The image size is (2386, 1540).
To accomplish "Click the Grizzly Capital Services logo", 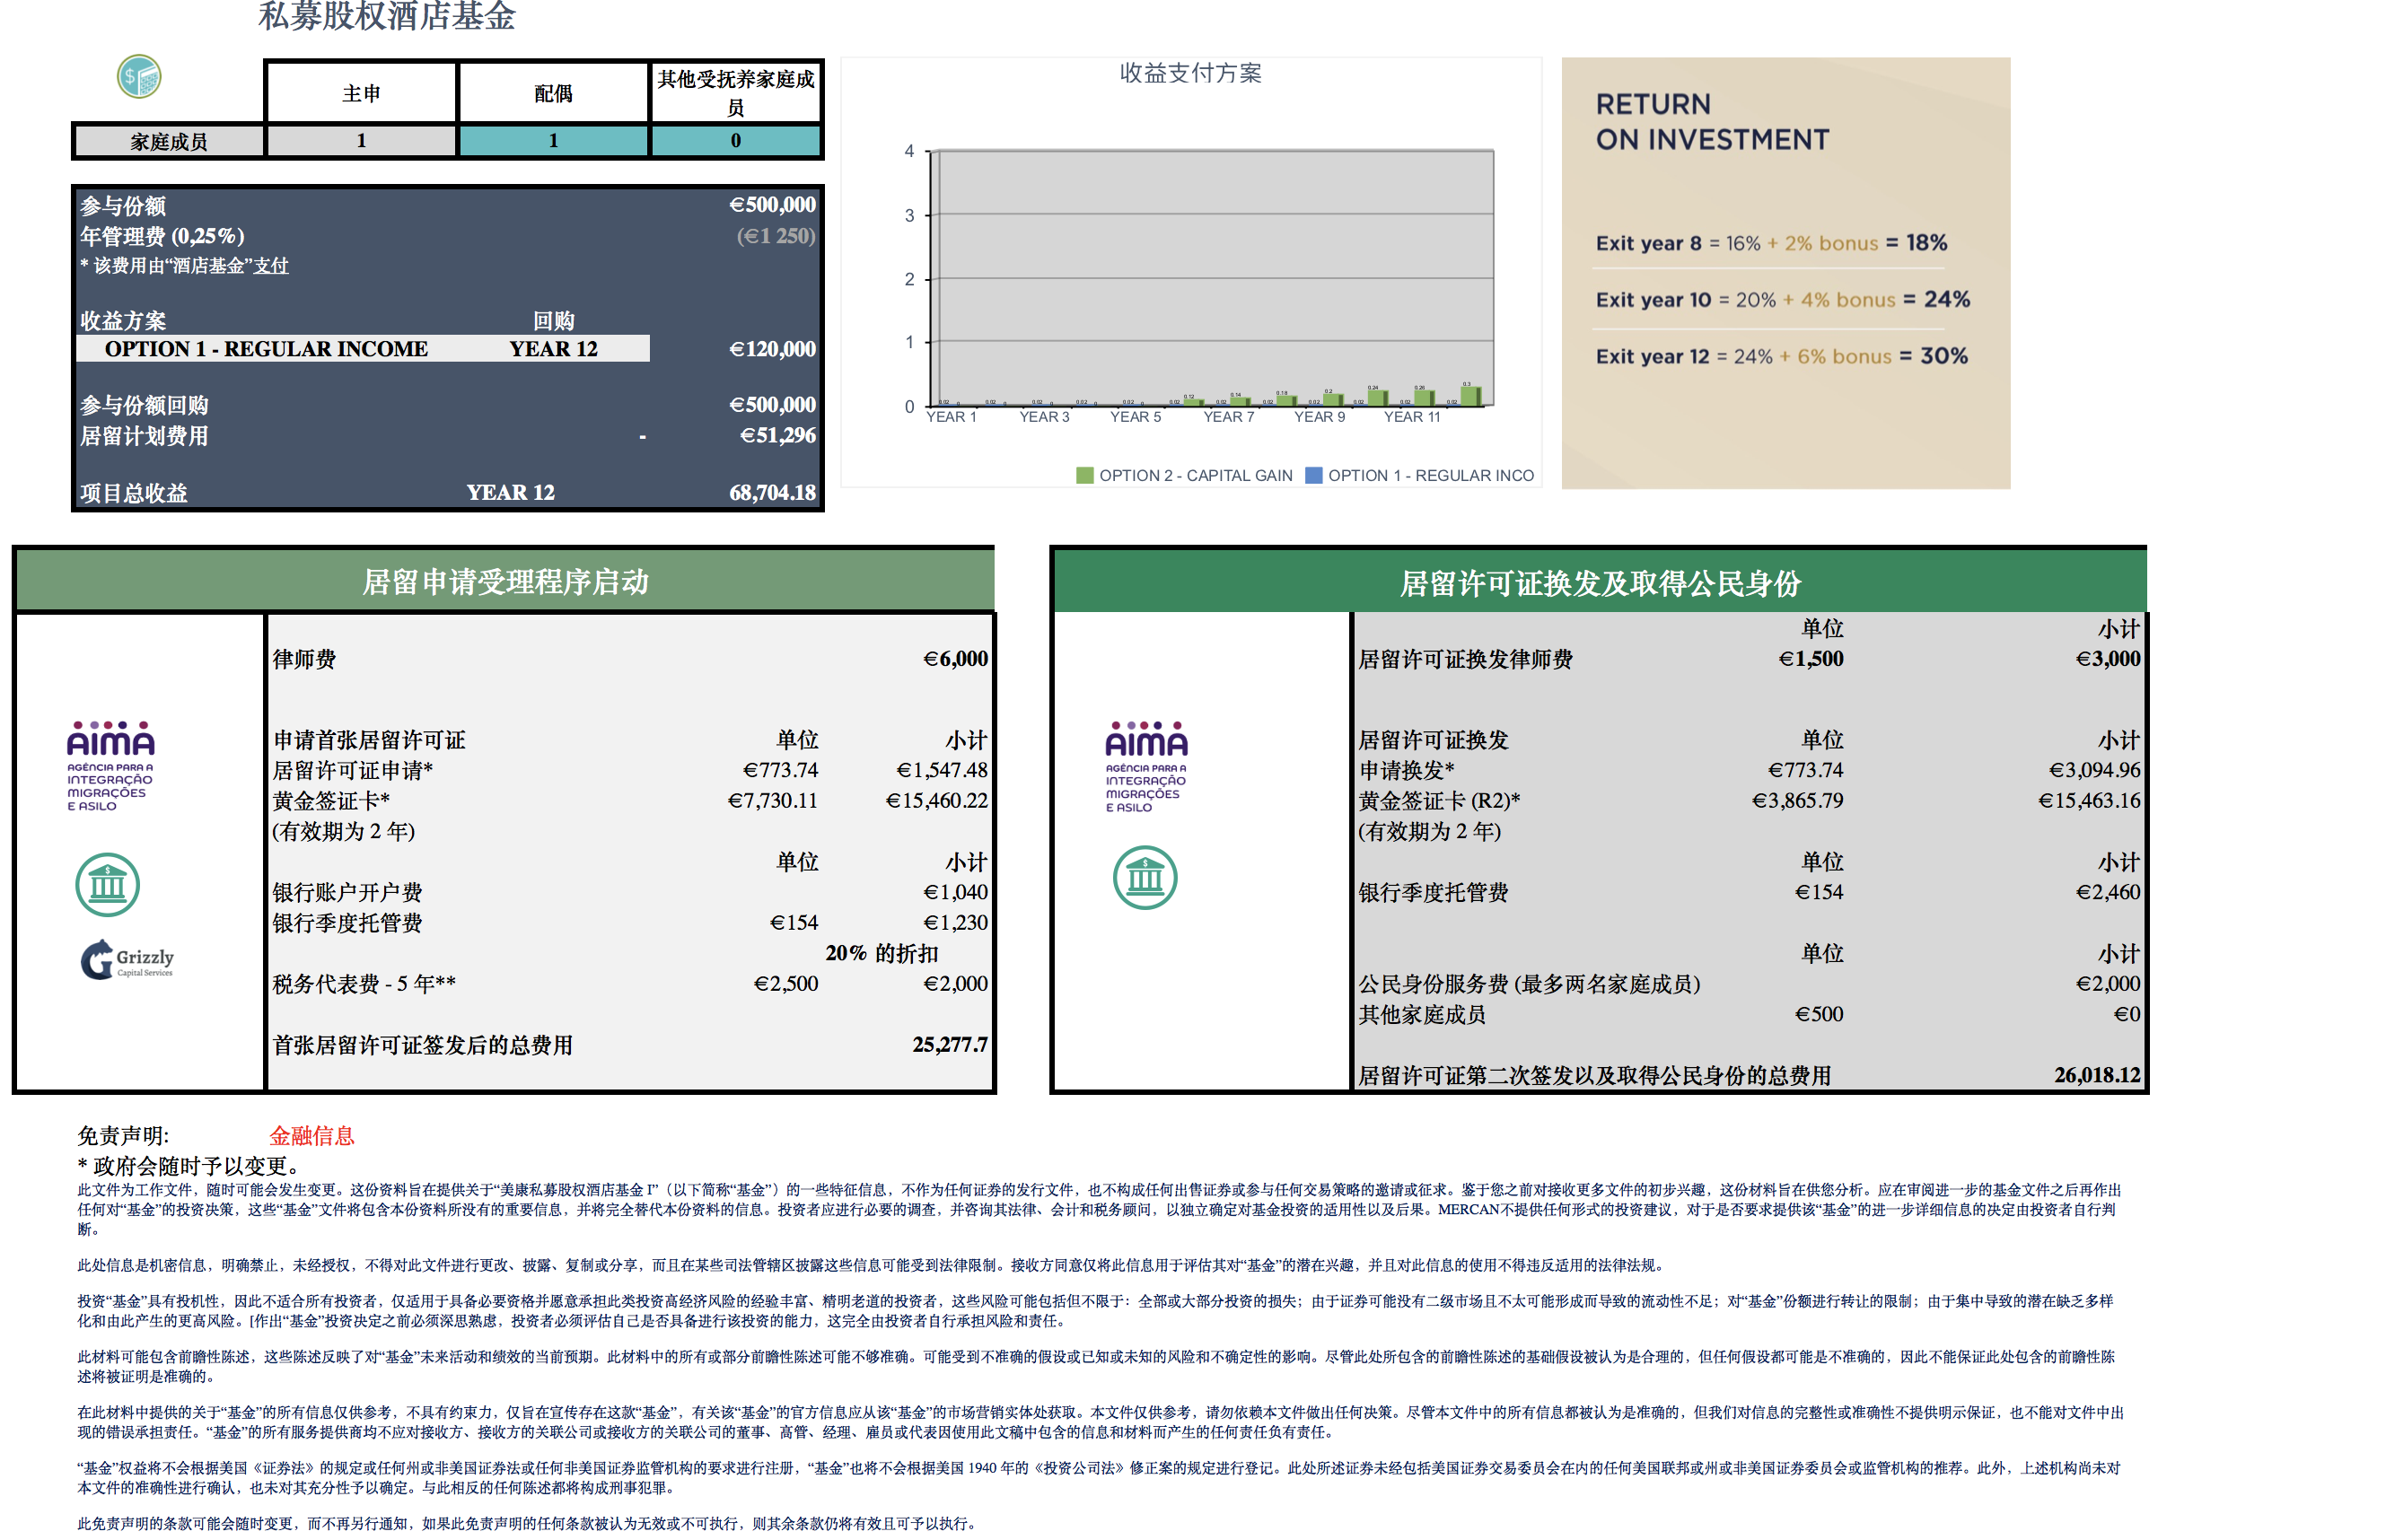I will [127, 960].
